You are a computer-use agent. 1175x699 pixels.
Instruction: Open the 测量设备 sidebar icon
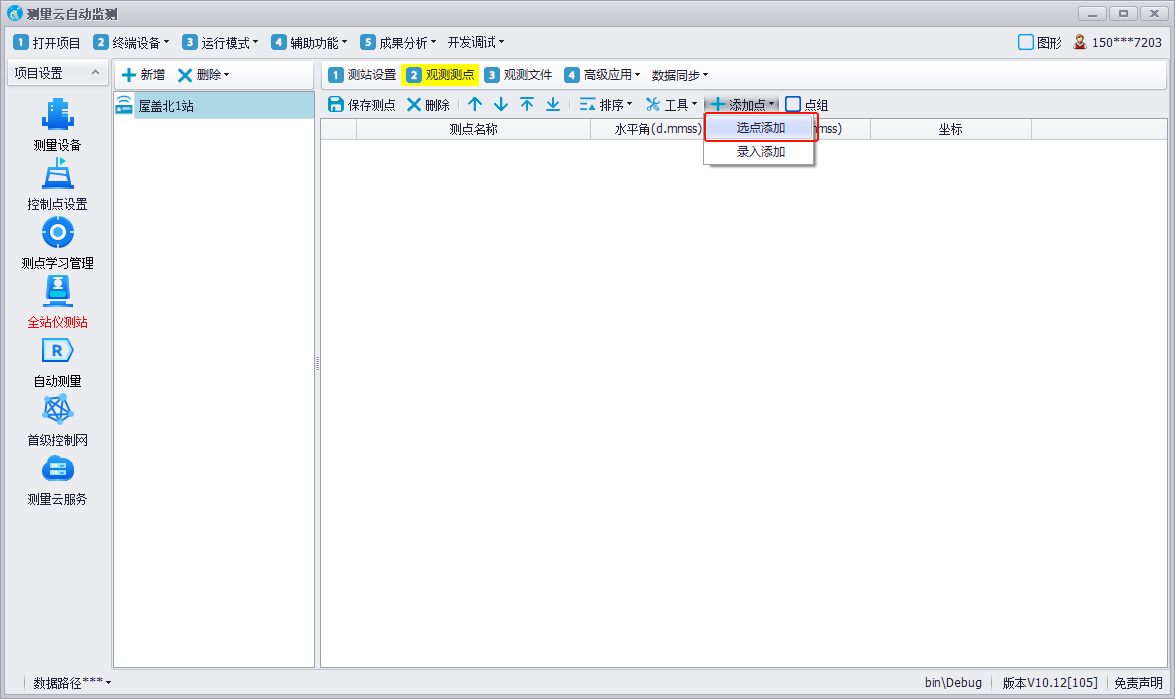(57, 114)
